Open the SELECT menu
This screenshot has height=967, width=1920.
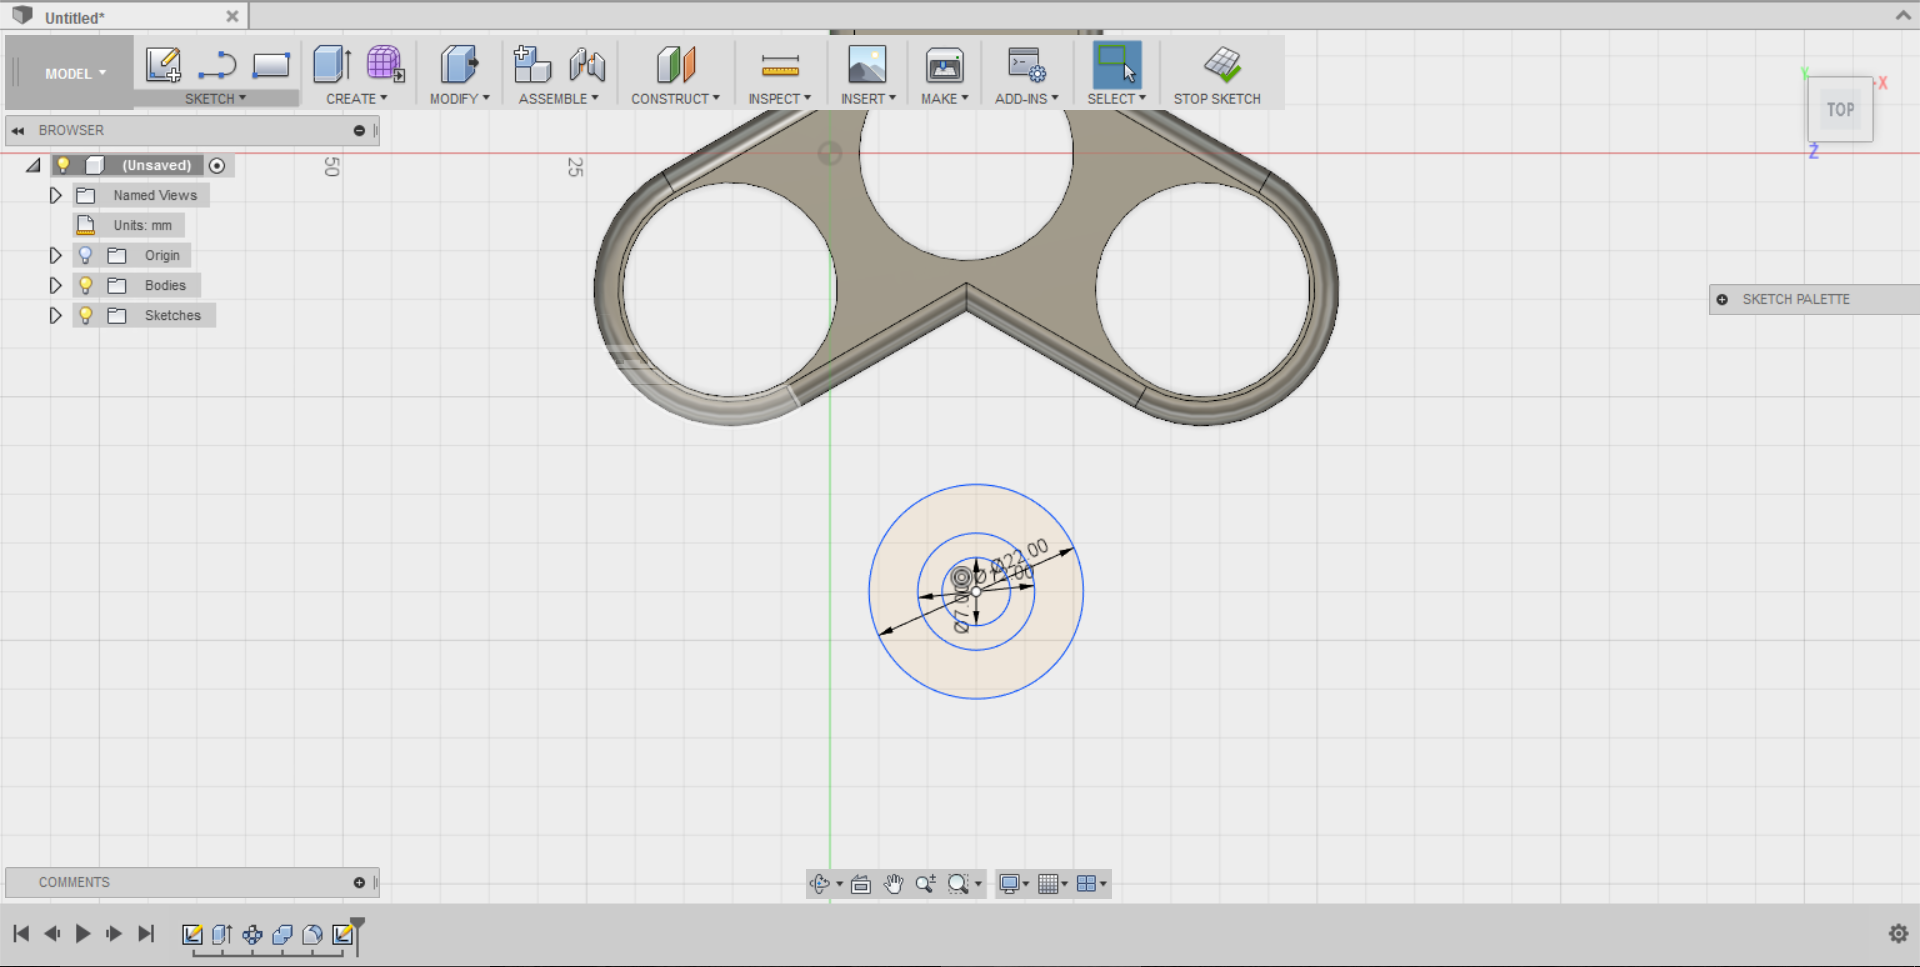click(1116, 99)
